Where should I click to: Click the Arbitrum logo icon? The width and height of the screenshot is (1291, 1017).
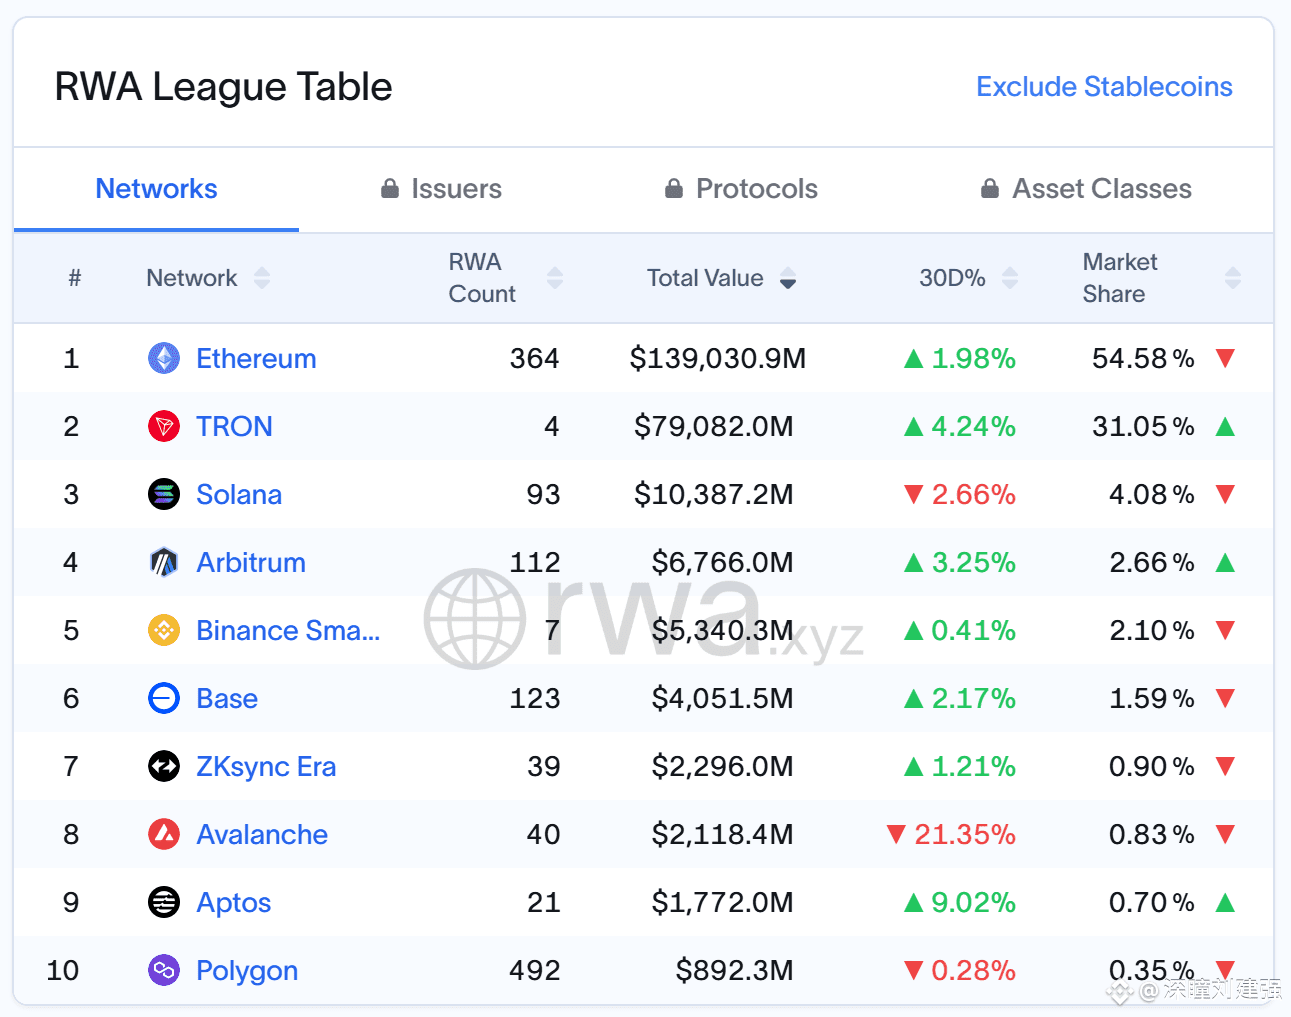pyautogui.click(x=164, y=562)
